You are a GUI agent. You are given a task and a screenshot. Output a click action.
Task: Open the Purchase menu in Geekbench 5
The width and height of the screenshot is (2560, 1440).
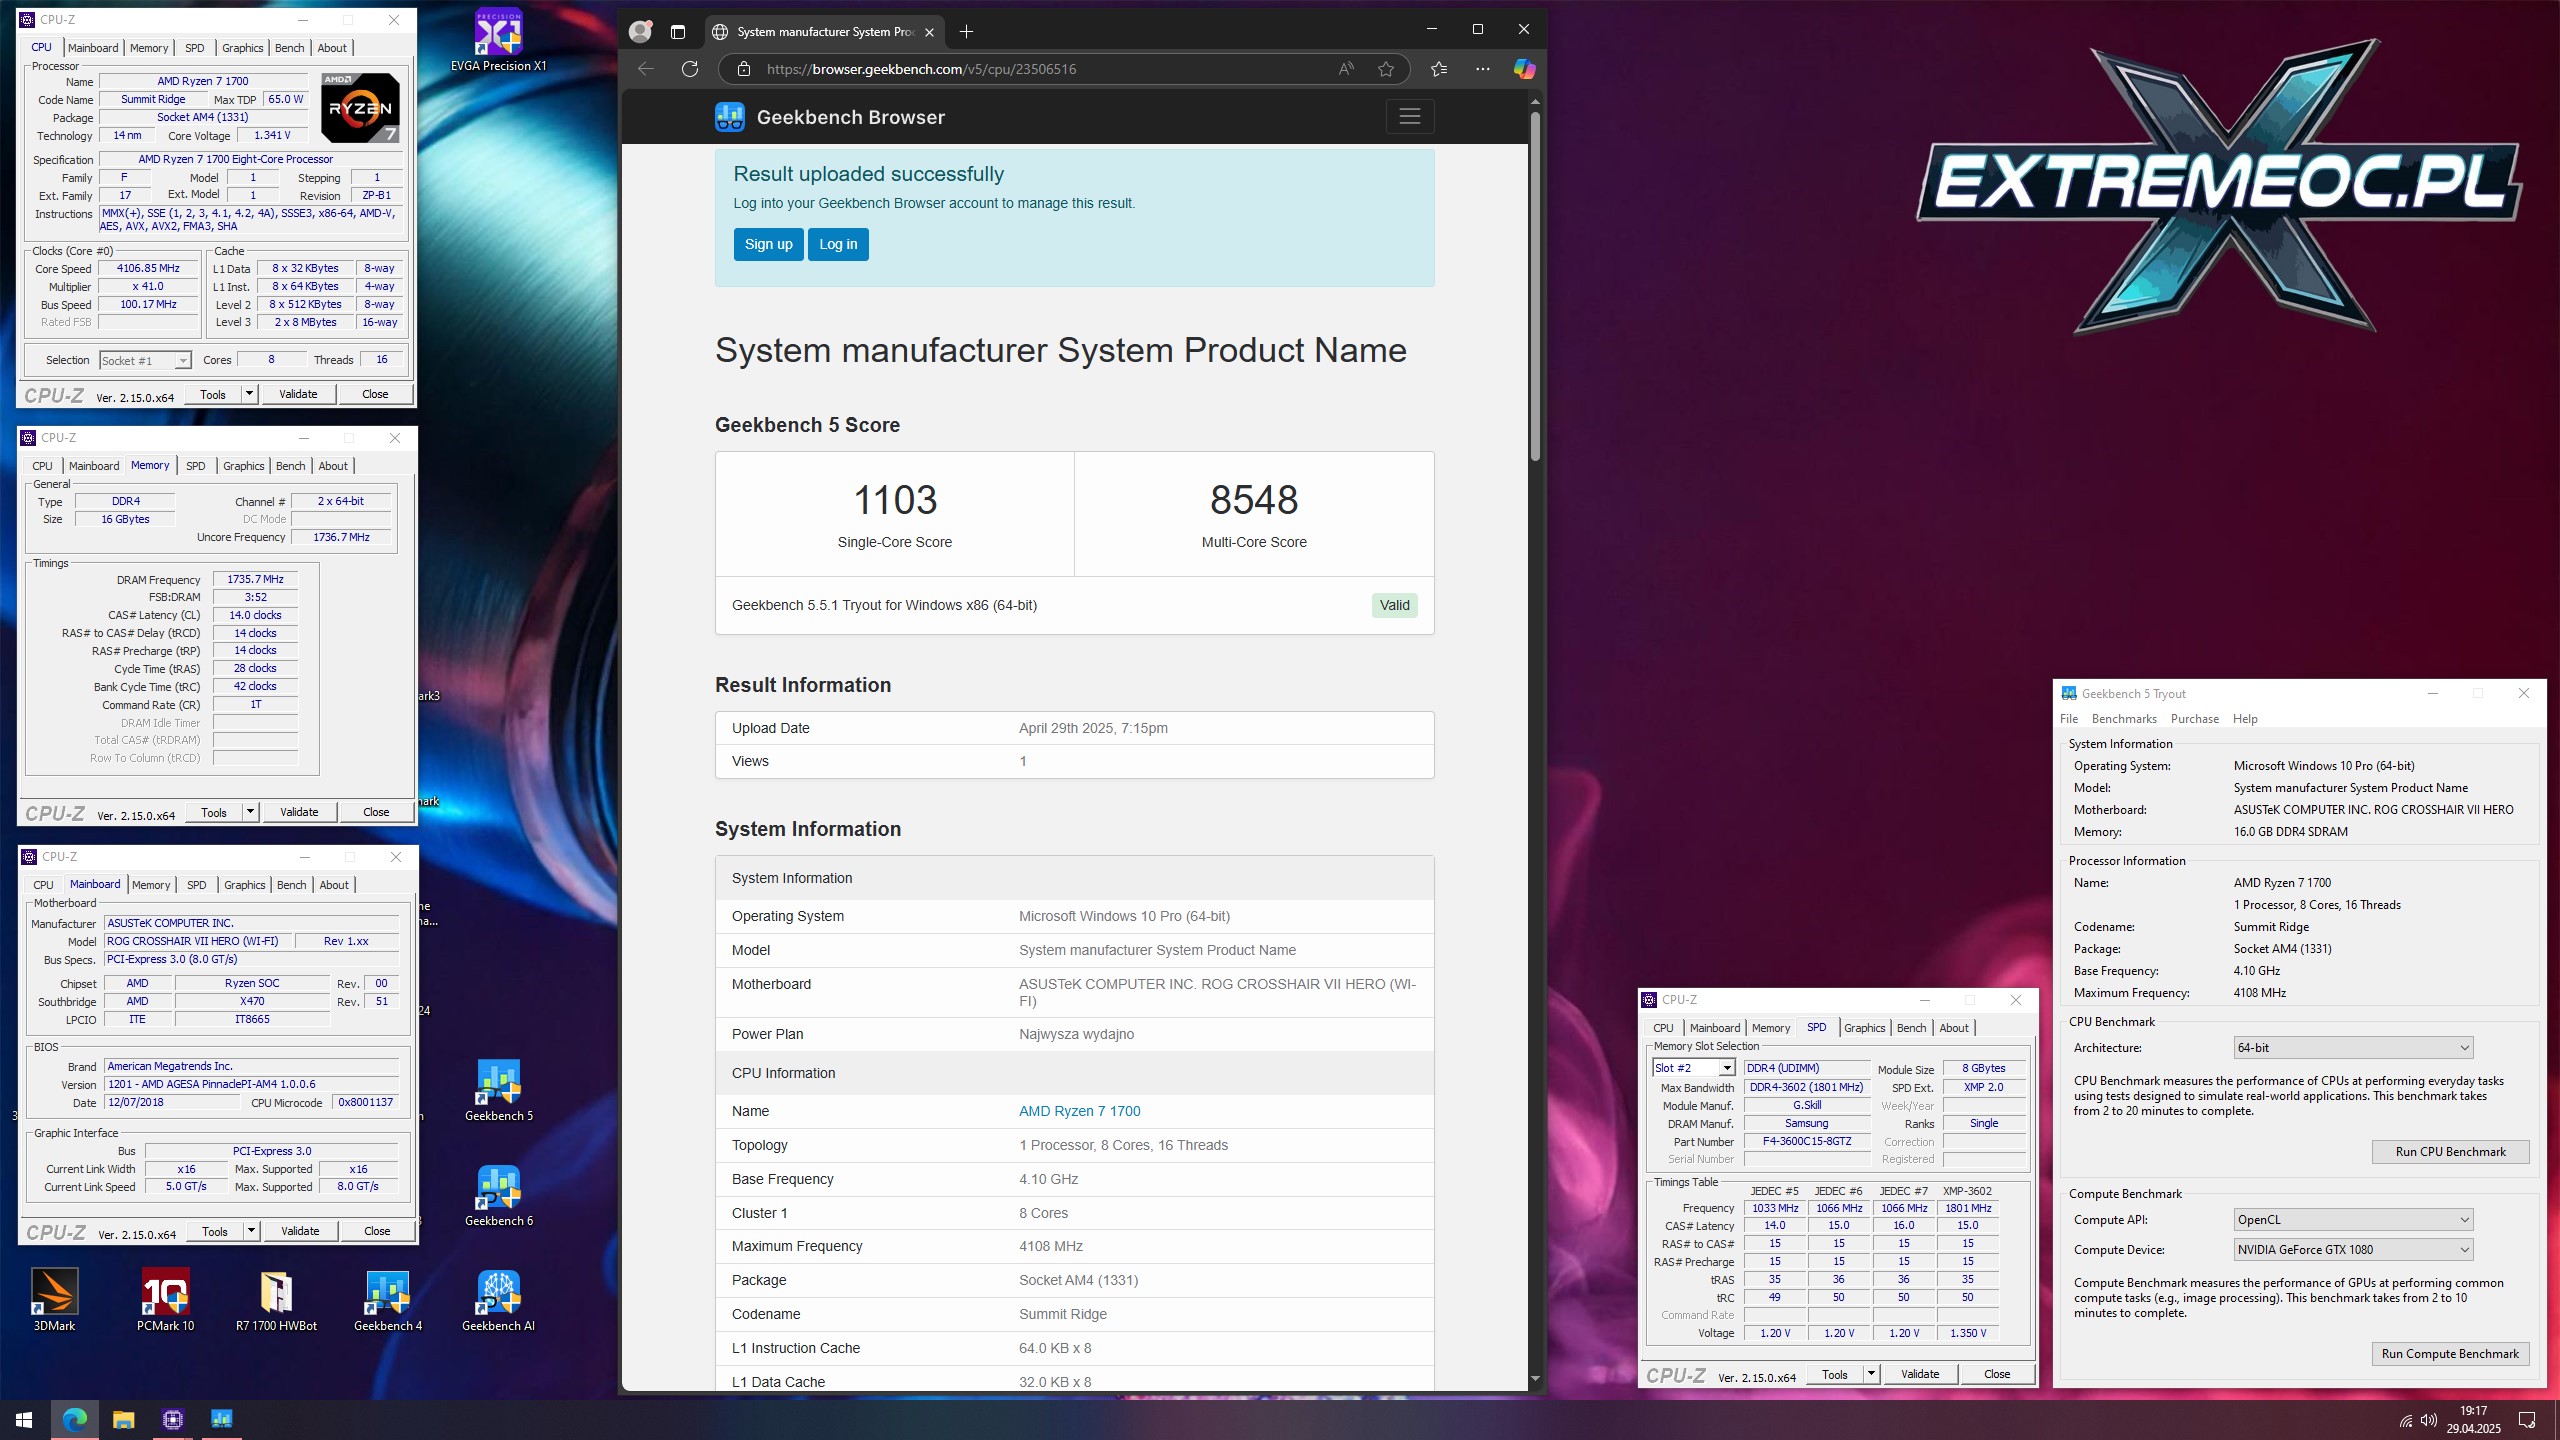(2194, 719)
